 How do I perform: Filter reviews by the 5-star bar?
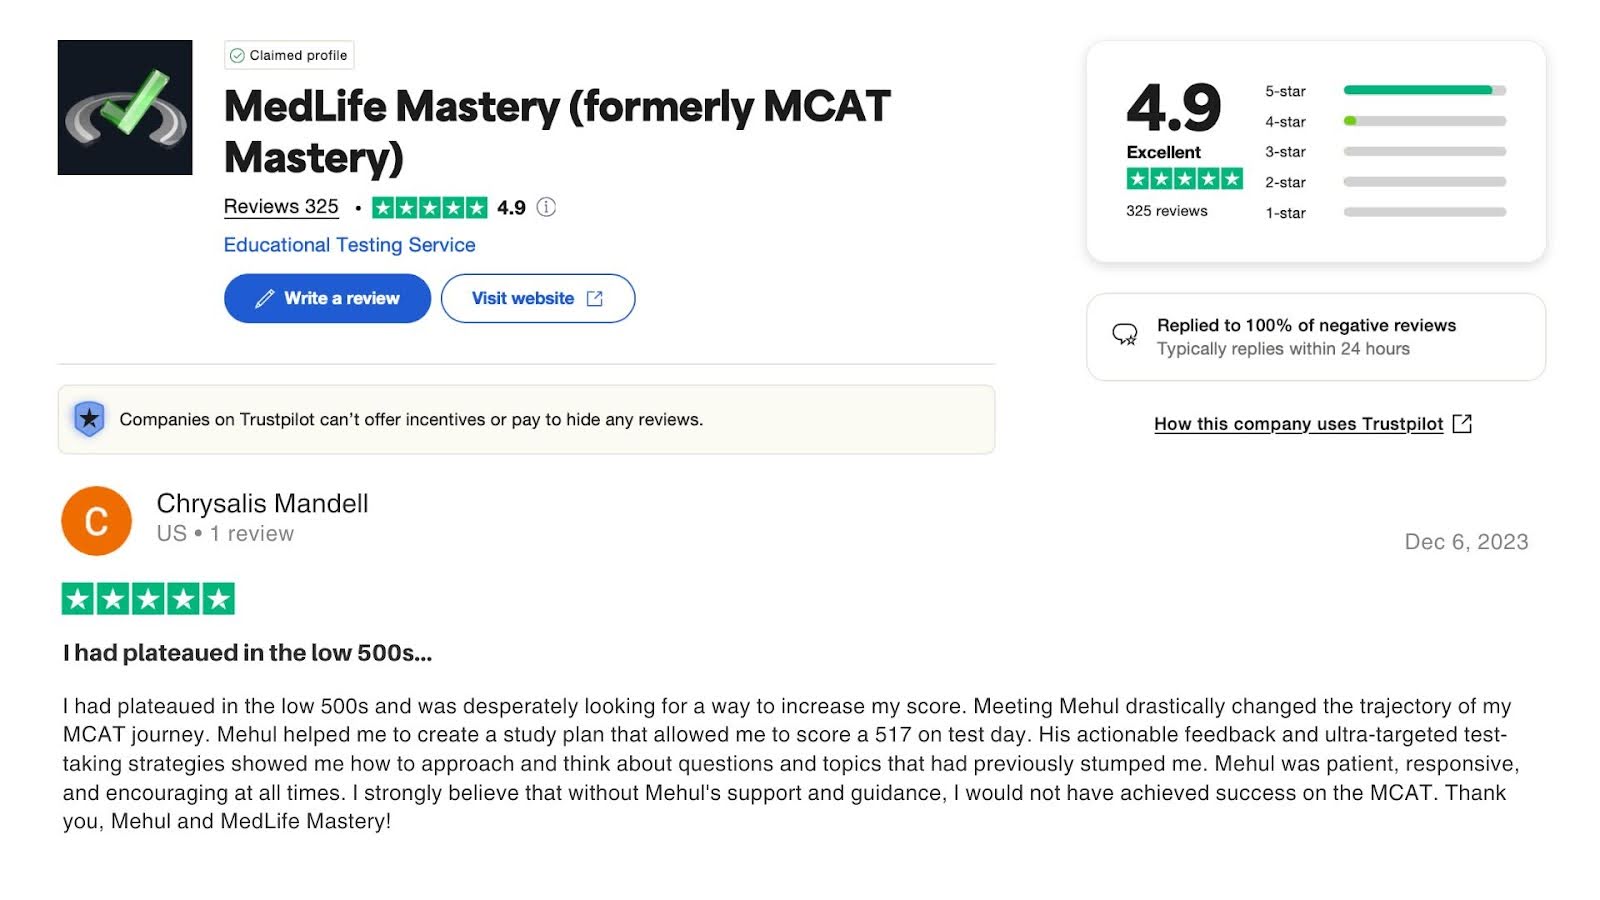click(1424, 91)
